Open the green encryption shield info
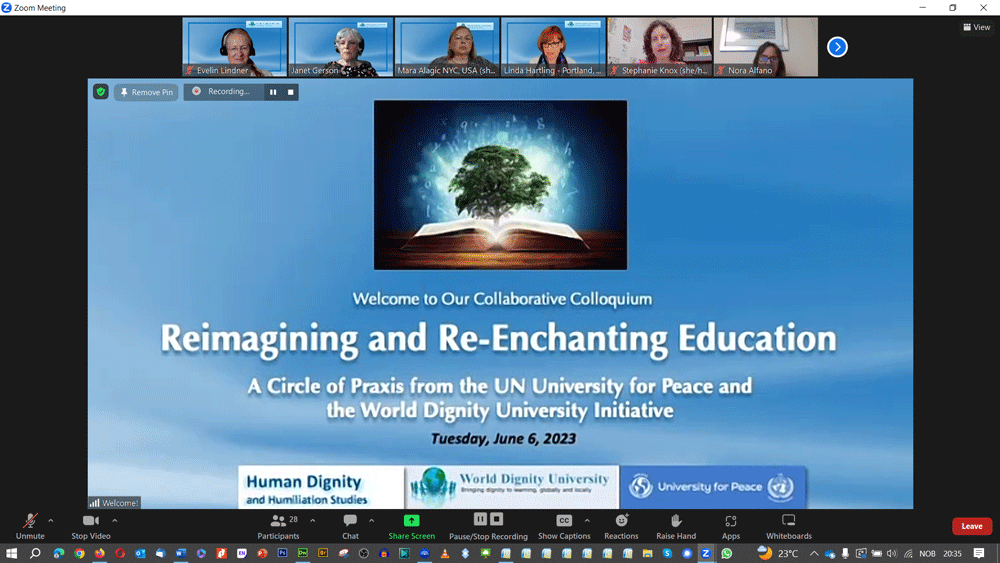The width and height of the screenshot is (1000, 563). point(101,92)
